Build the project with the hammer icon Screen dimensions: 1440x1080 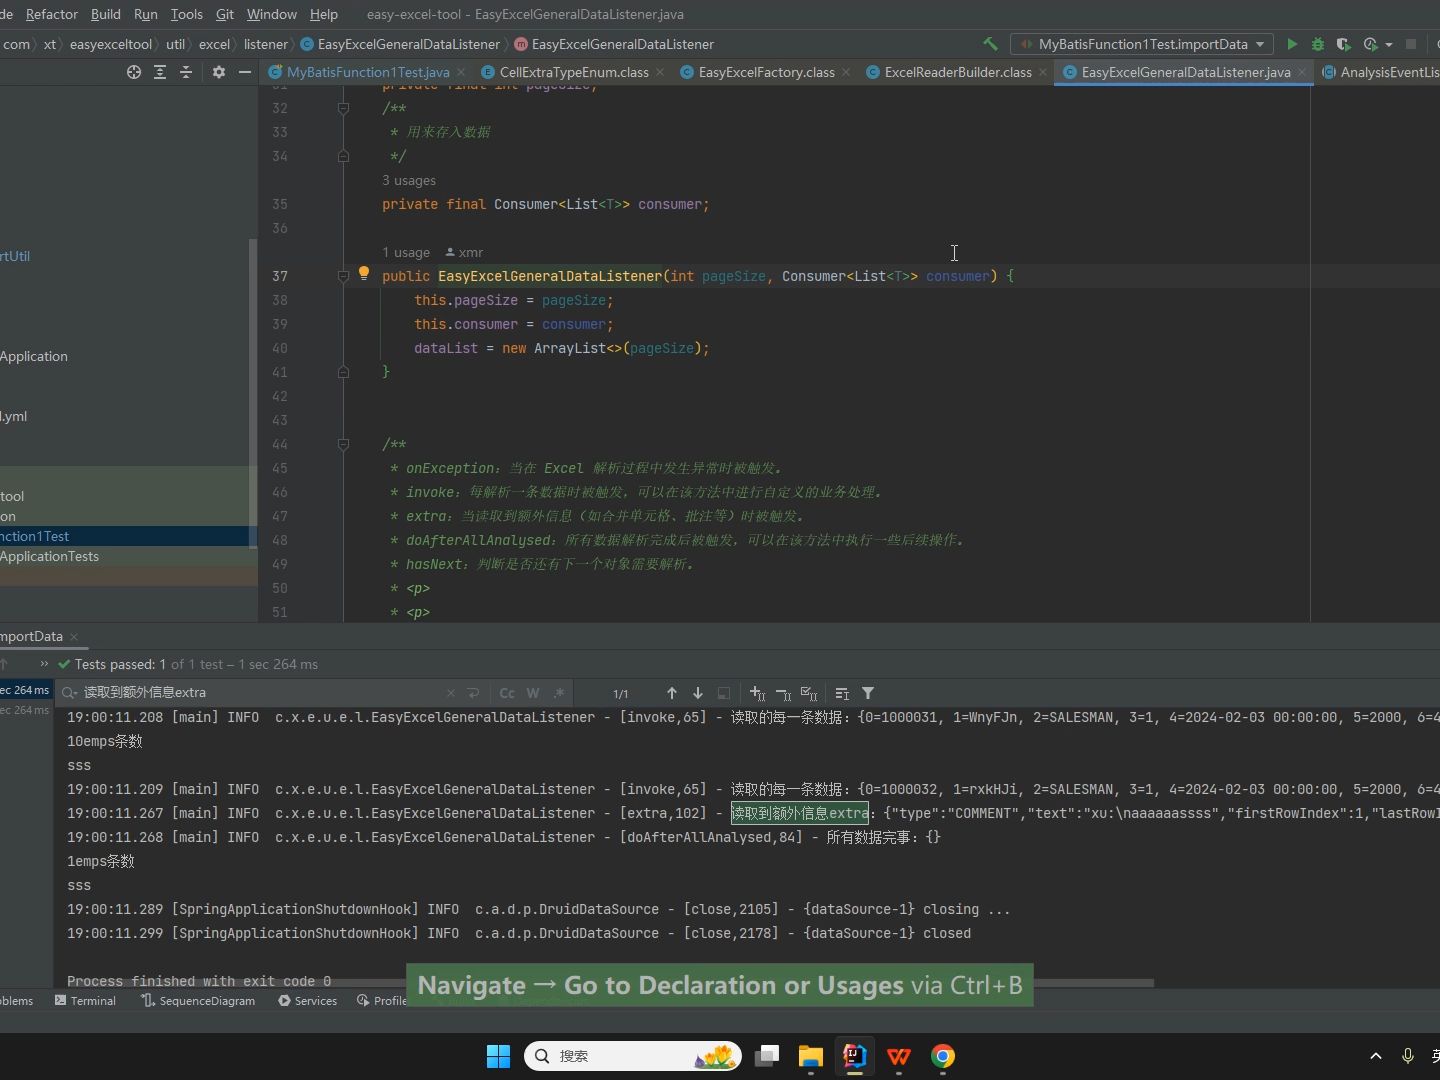pyautogui.click(x=990, y=44)
